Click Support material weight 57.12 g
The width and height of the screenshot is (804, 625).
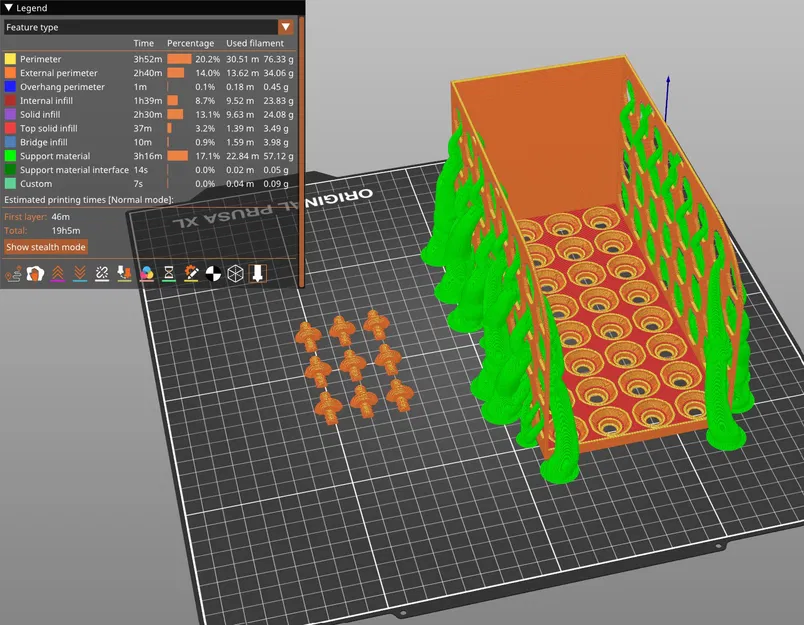tap(278, 156)
